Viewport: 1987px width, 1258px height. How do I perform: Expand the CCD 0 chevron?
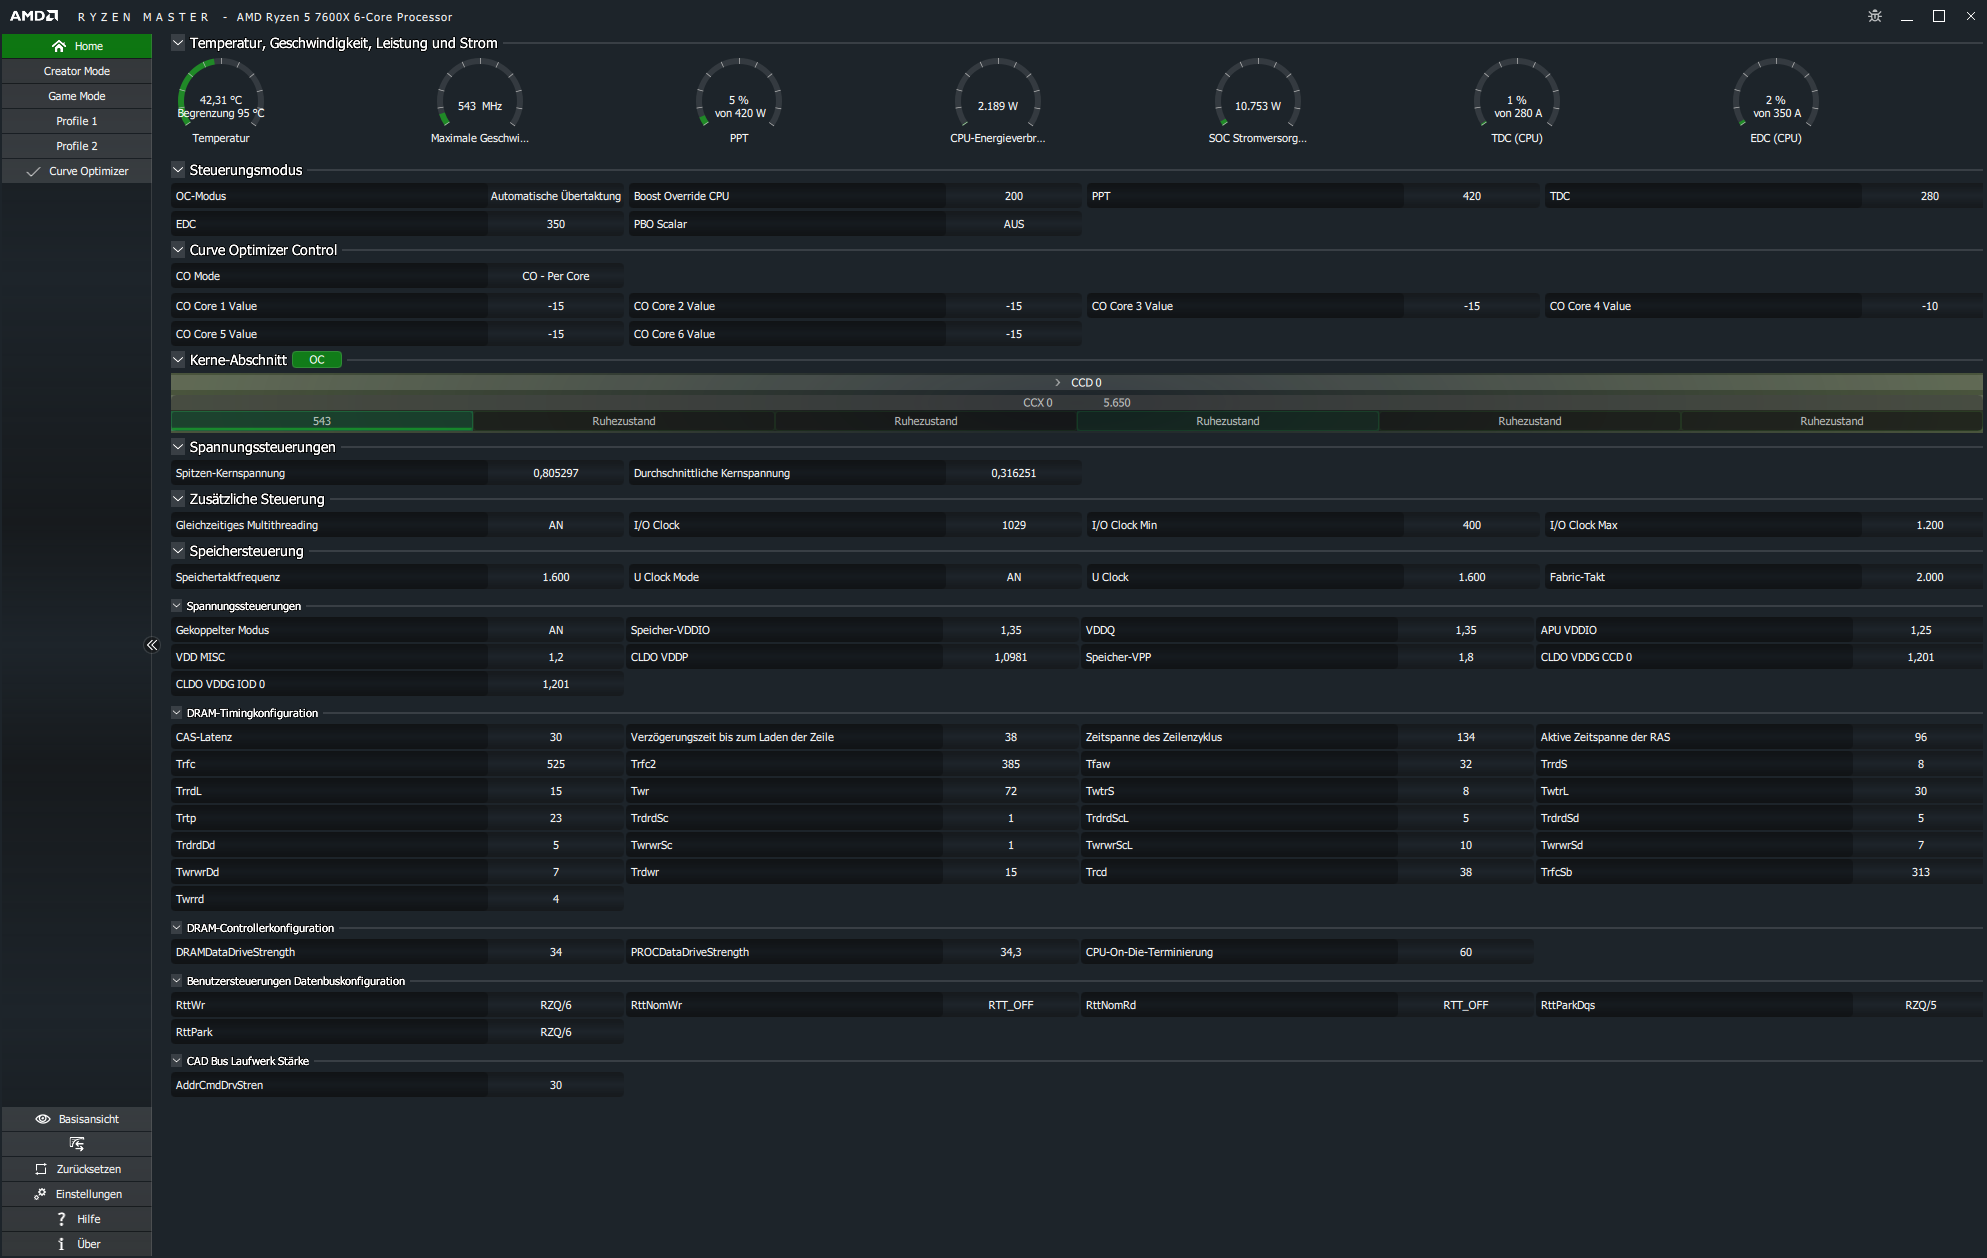click(1058, 383)
